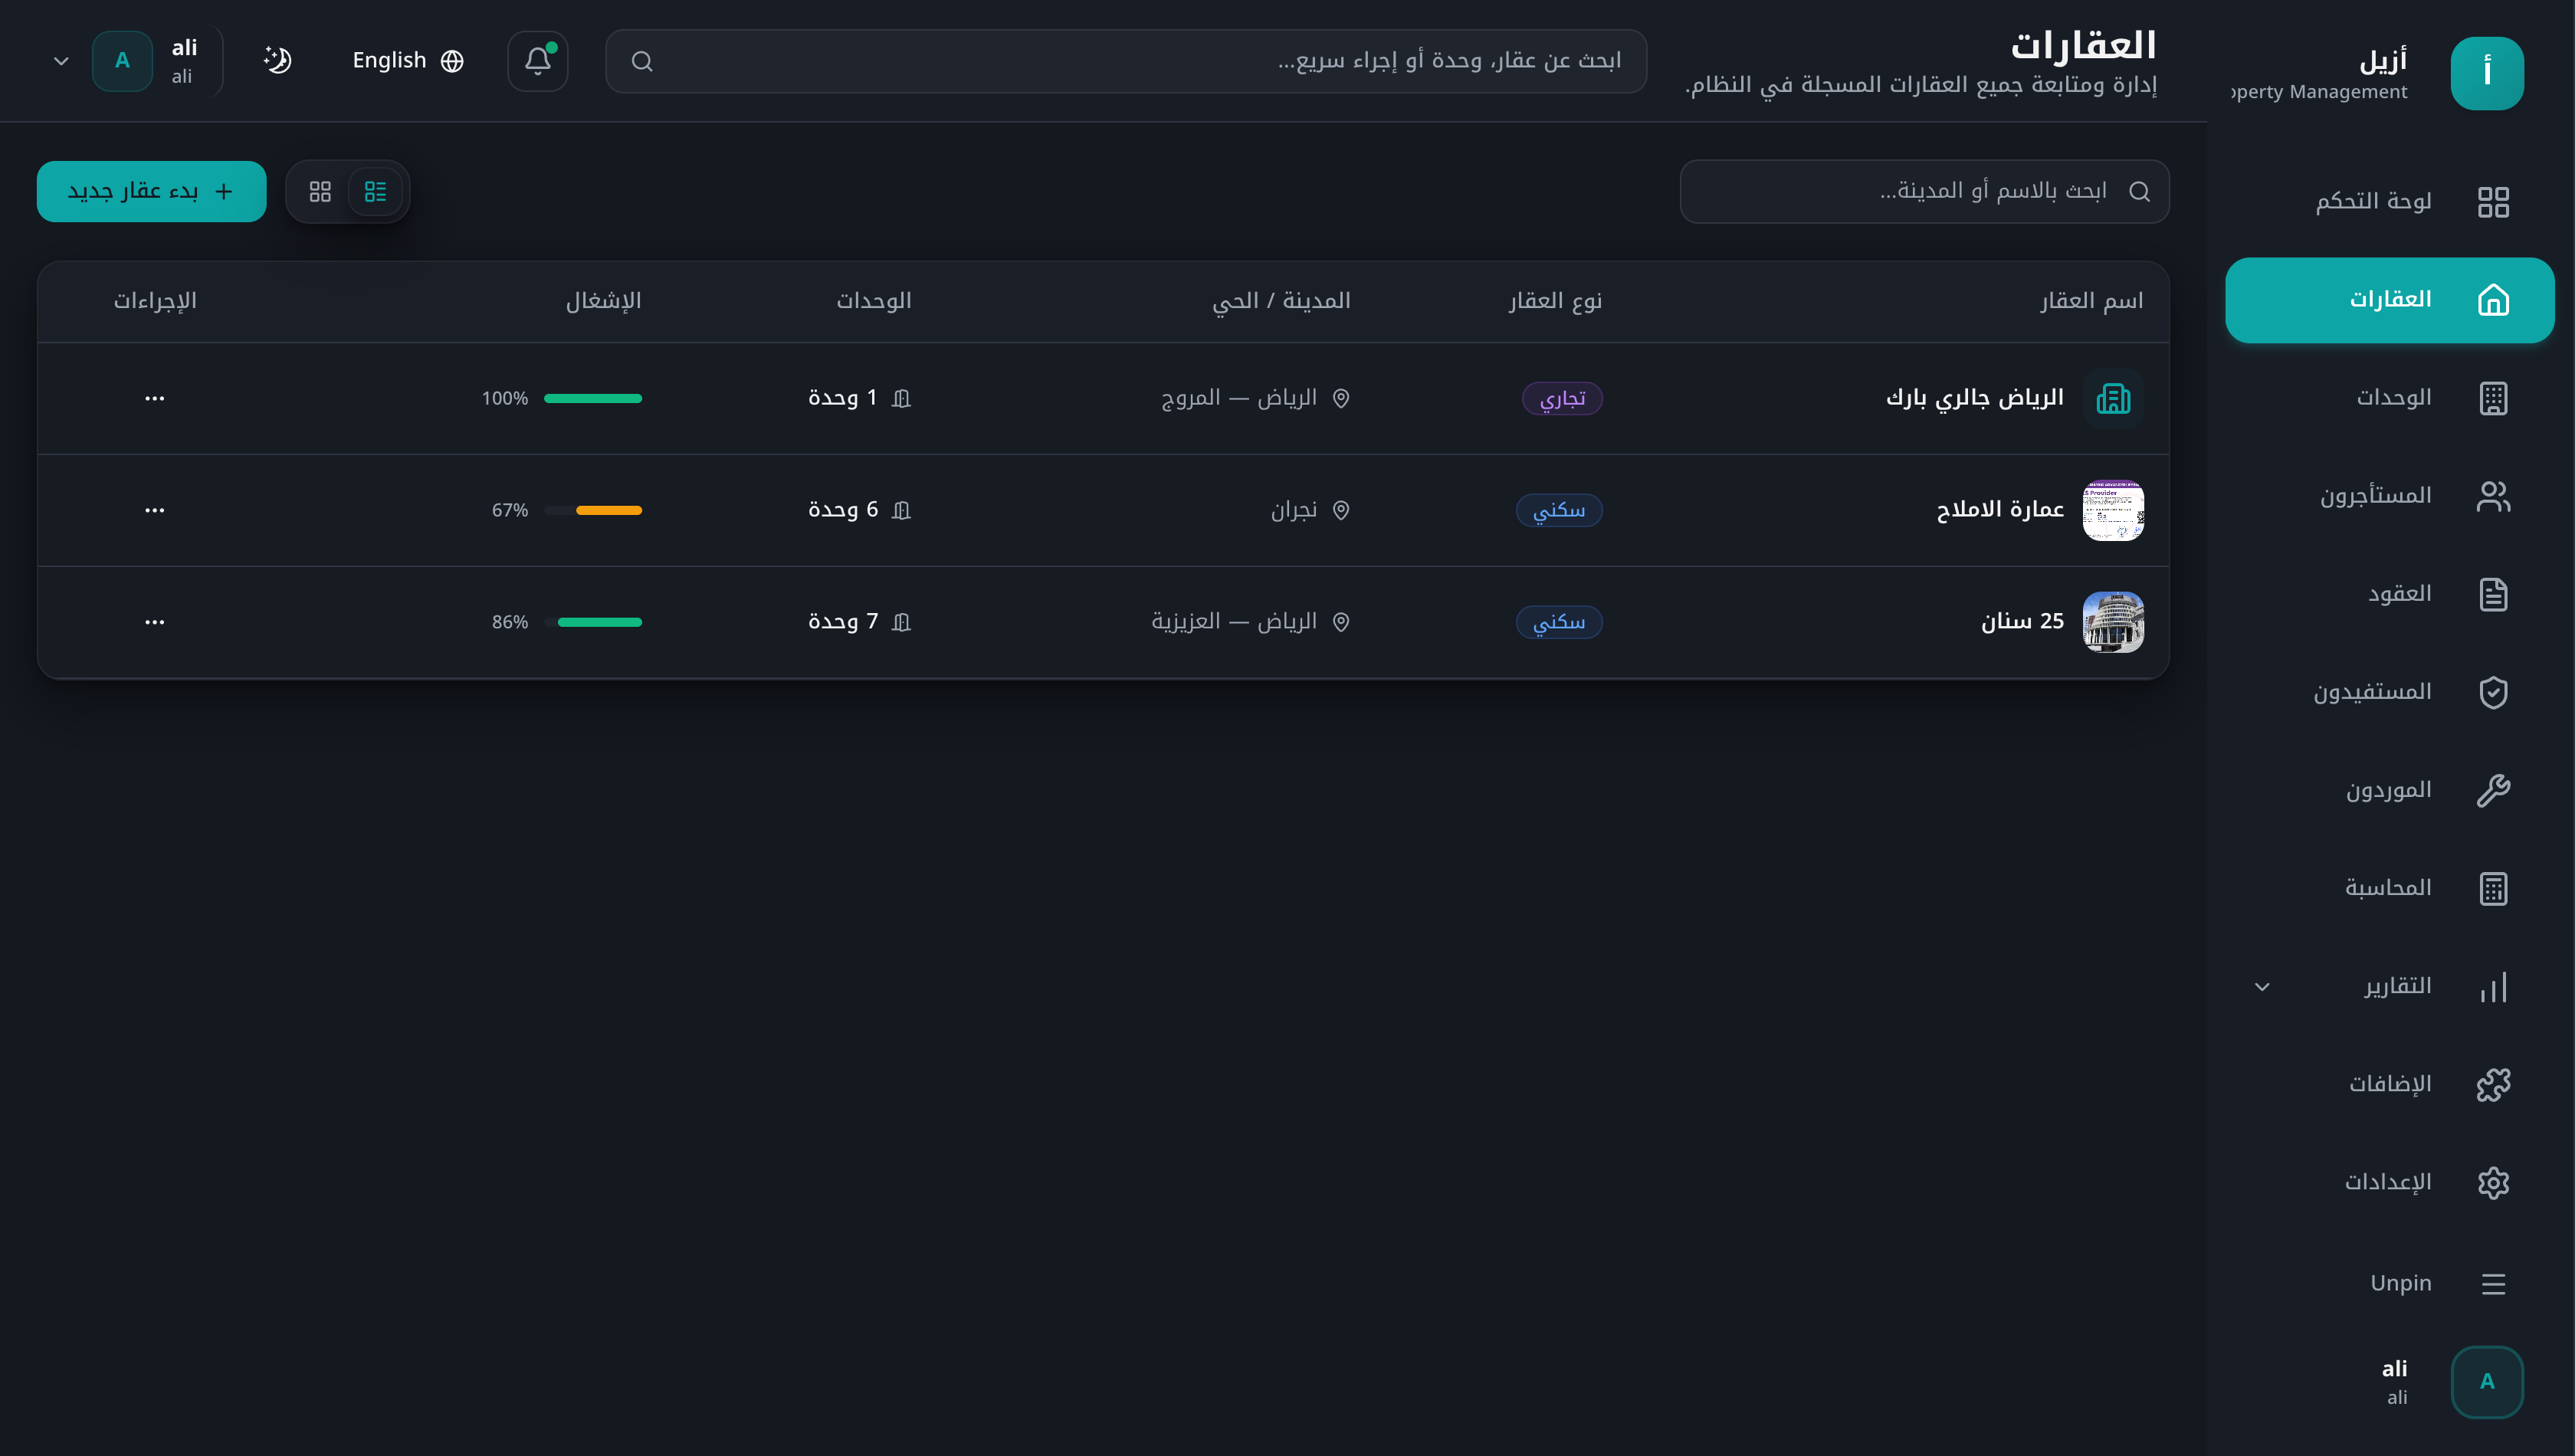Viewport: 2575px width, 1456px height.
Task: Click the الإضافات puzzle icon
Action: pyautogui.click(x=2492, y=1084)
